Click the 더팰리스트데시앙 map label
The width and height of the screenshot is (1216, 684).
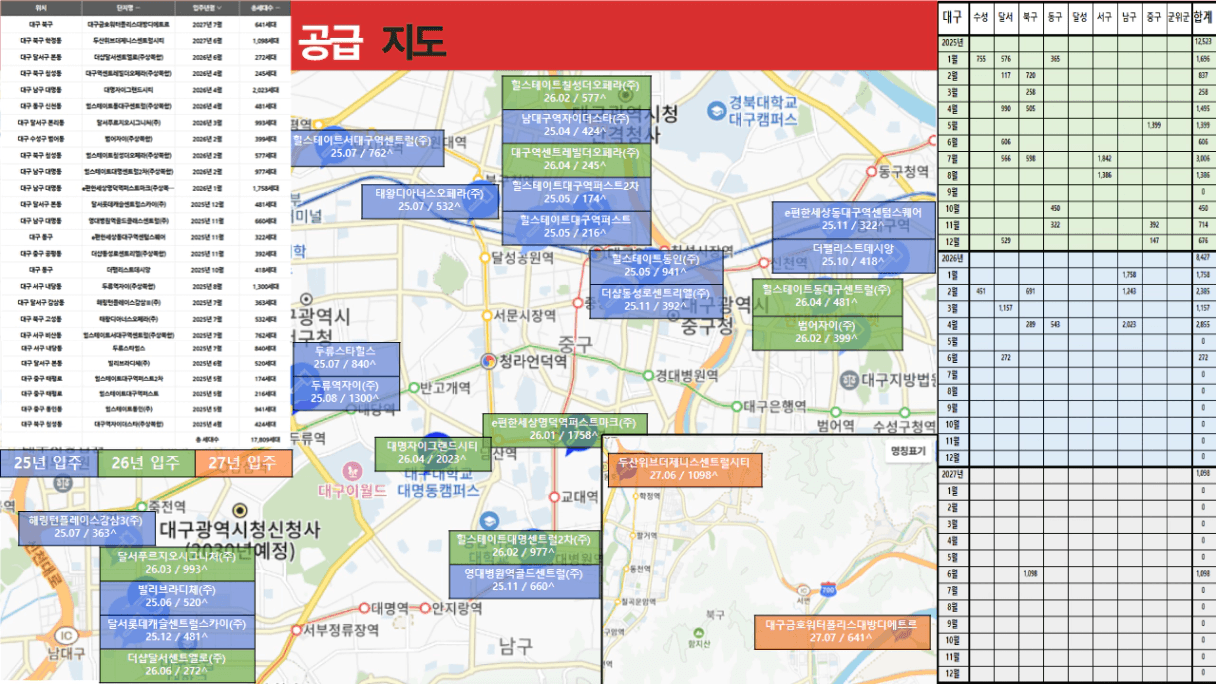(853, 254)
